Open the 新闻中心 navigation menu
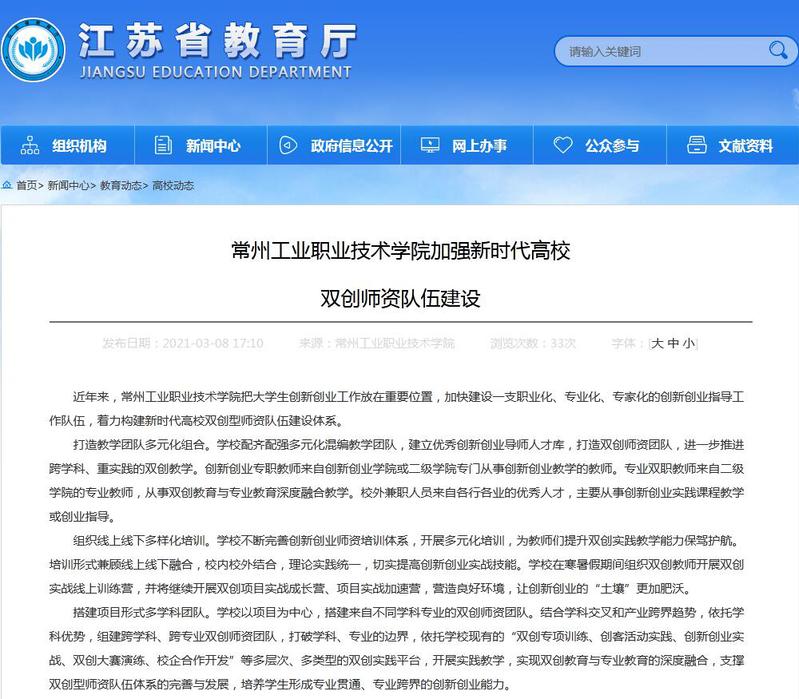The height and width of the screenshot is (699, 799). click(x=213, y=146)
